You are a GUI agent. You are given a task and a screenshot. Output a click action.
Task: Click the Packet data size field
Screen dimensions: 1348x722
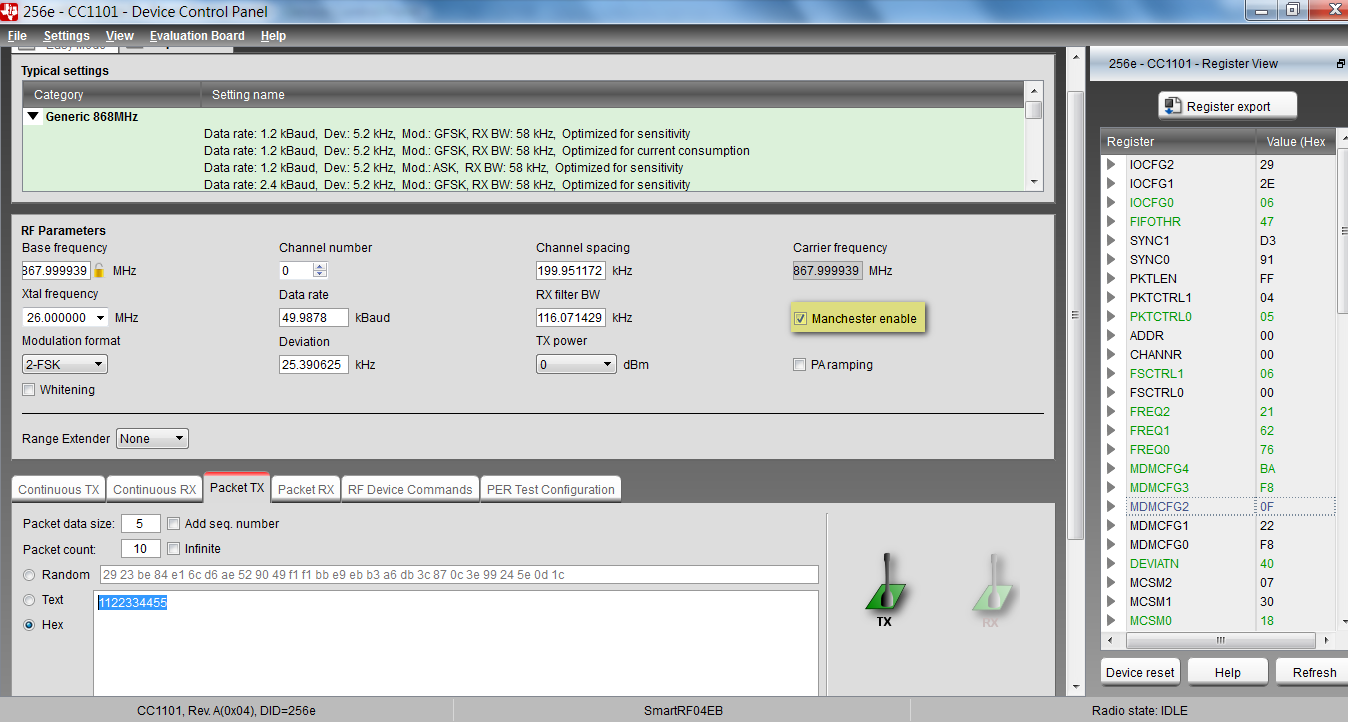(x=141, y=524)
